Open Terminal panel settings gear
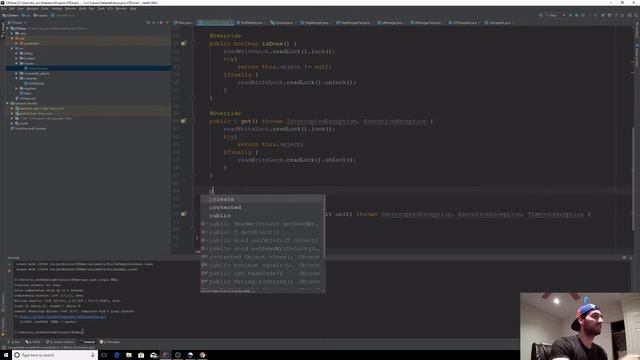 click(x=624, y=258)
